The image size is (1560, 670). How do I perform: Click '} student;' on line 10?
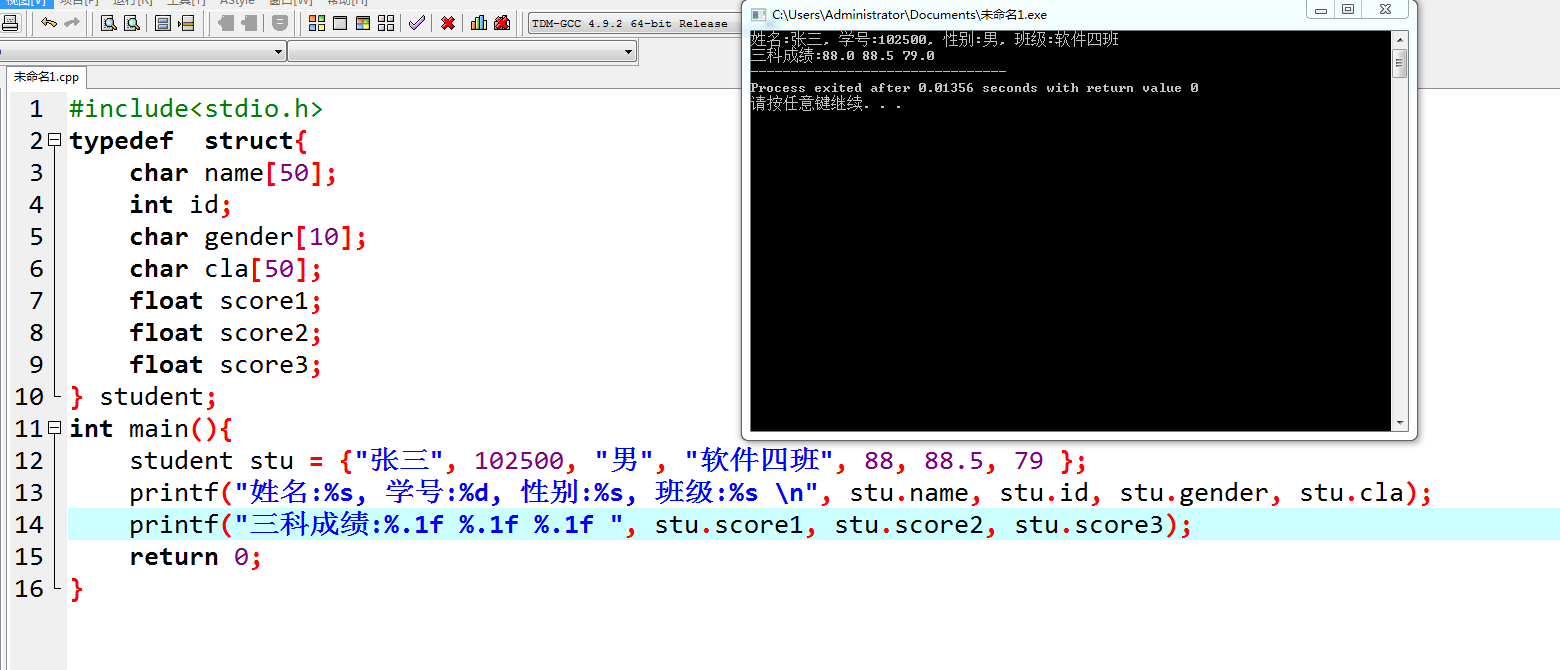pos(144,396)
